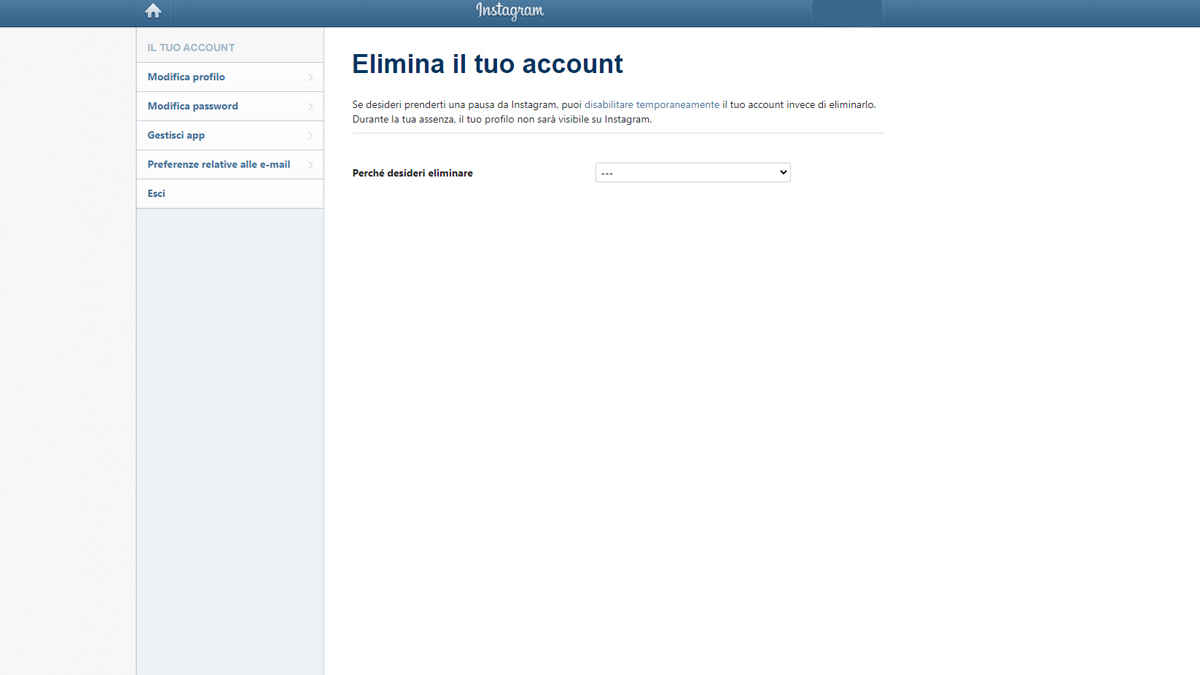Screen dimensions: 1200x675
Task: Open Modifica password page
Action: 230,106
